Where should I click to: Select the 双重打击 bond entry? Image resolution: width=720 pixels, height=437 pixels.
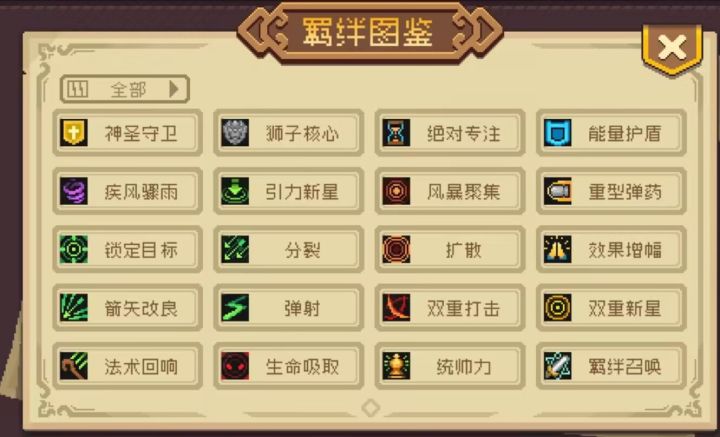coord(450,308)
